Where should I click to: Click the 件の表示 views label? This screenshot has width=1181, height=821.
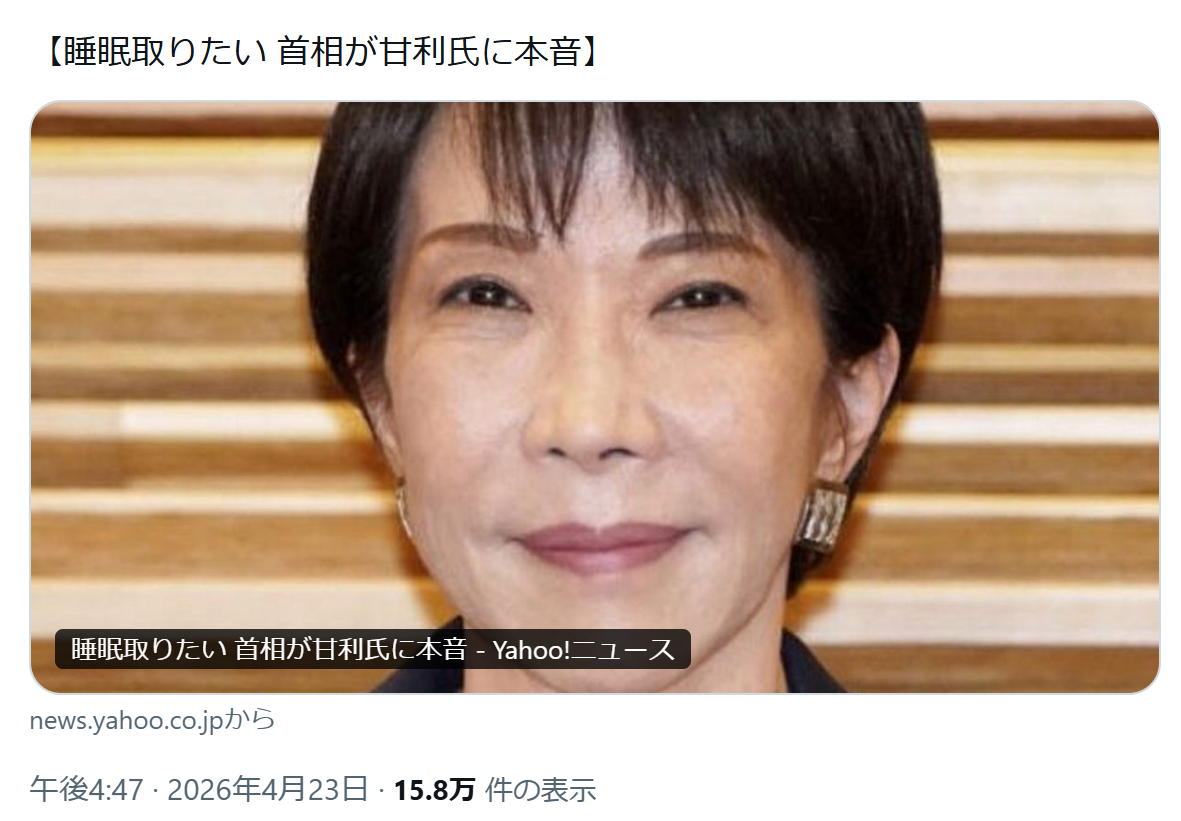[540, 789]
